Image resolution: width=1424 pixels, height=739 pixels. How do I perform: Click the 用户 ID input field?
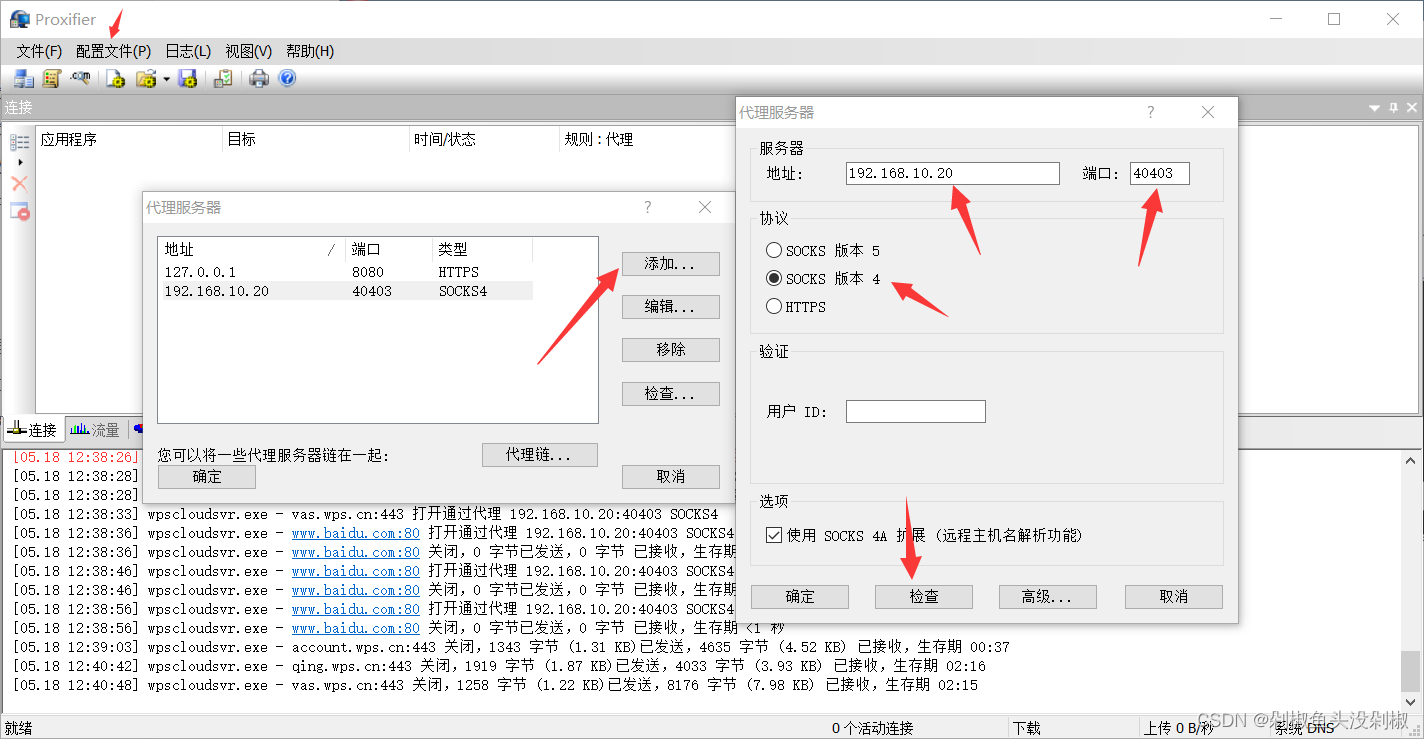point(916,411)
